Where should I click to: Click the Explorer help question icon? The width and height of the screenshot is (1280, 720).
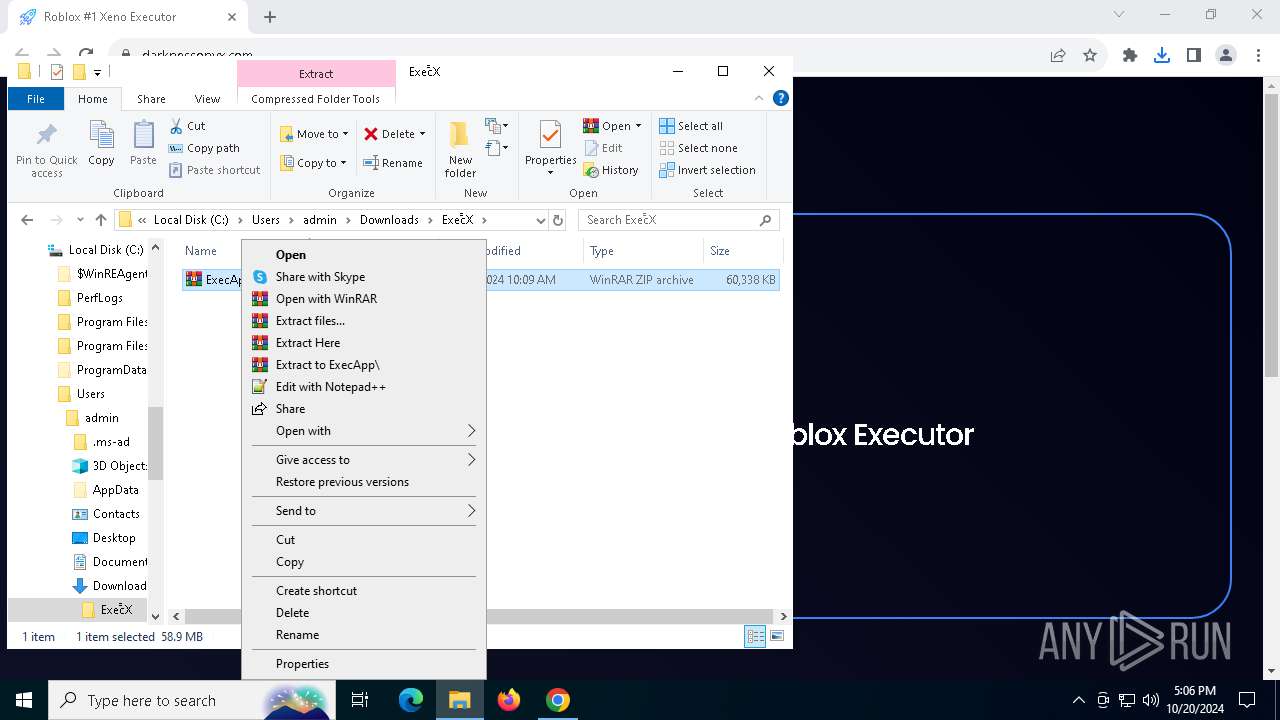[x=781, y=98]
